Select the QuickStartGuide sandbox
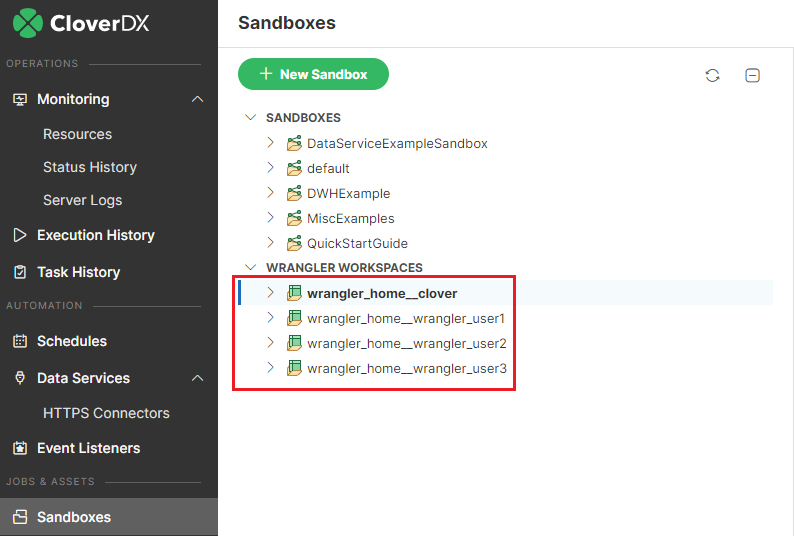This screenshot has height=536, width=794. [357, 243]
